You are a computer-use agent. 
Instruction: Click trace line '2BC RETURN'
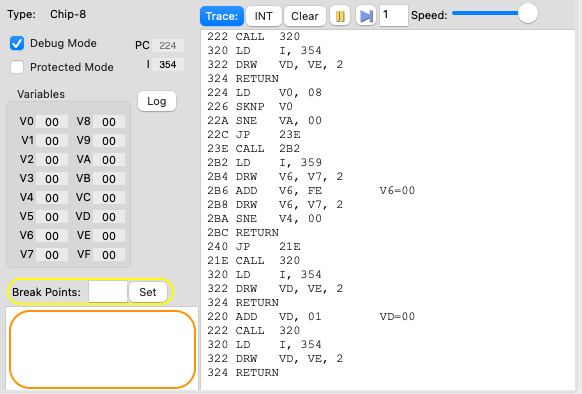243,233
